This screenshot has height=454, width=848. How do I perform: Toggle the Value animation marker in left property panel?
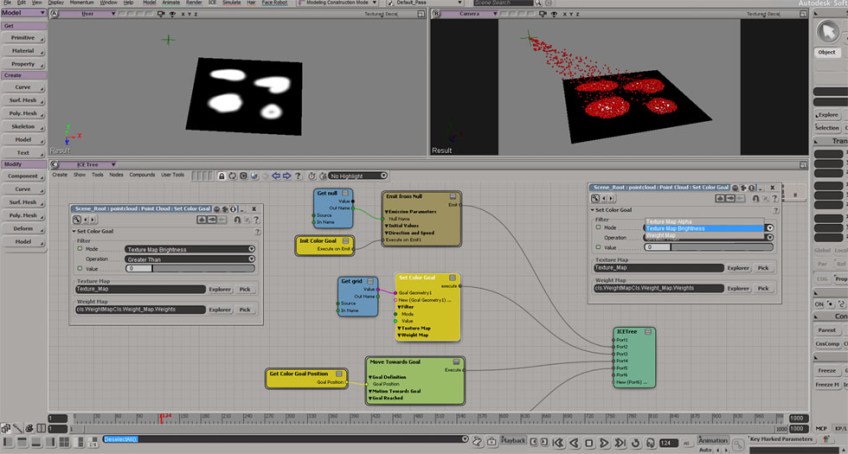(x=81, y=268)
